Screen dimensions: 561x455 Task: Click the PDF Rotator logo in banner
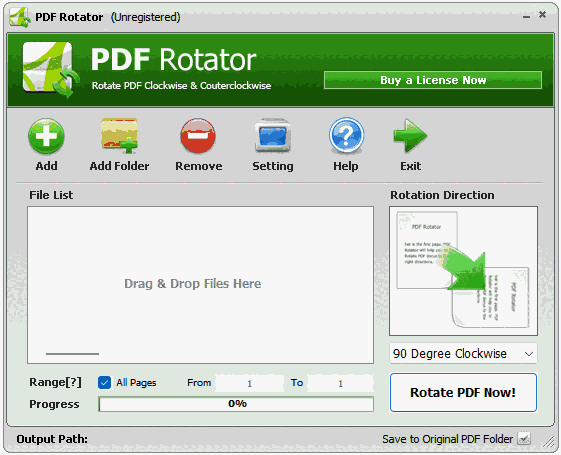click(51, 70)
